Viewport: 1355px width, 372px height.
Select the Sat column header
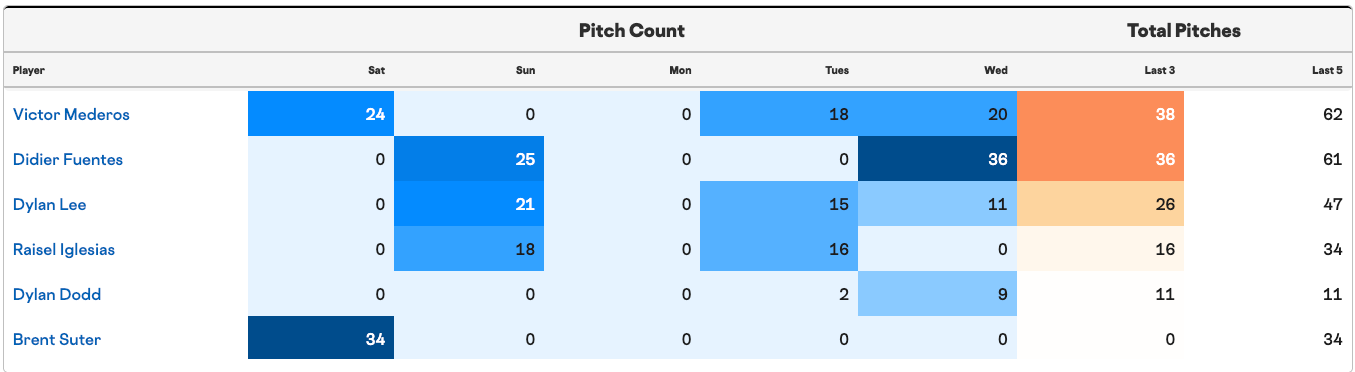pyautogui.click(x=376, y=70)
